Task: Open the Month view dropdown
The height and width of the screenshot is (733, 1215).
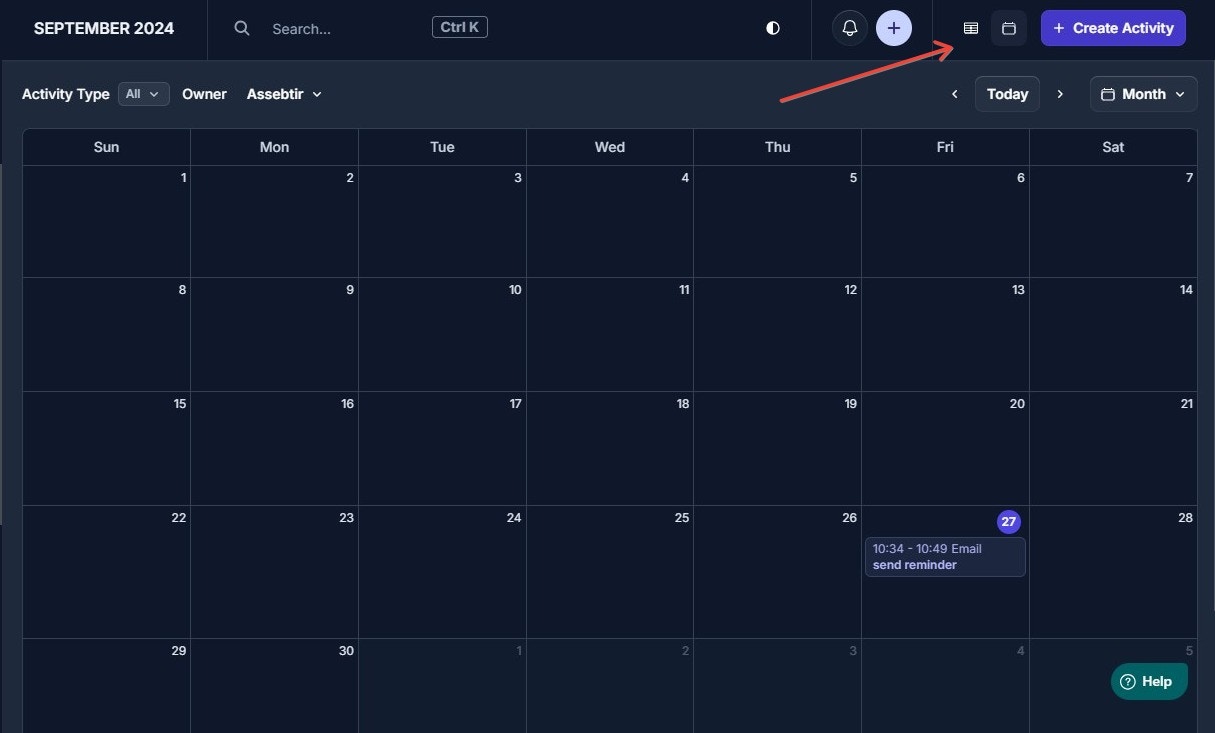Action: tap(1143, 93)
